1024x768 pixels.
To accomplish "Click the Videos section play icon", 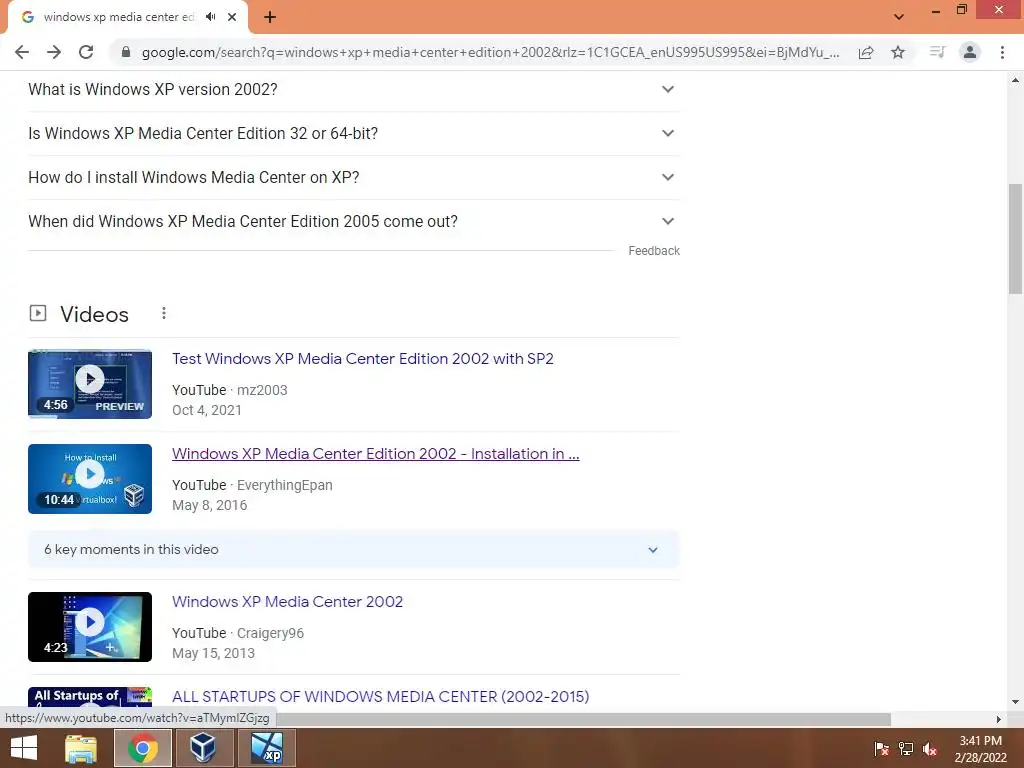I will tap(38, 313).
